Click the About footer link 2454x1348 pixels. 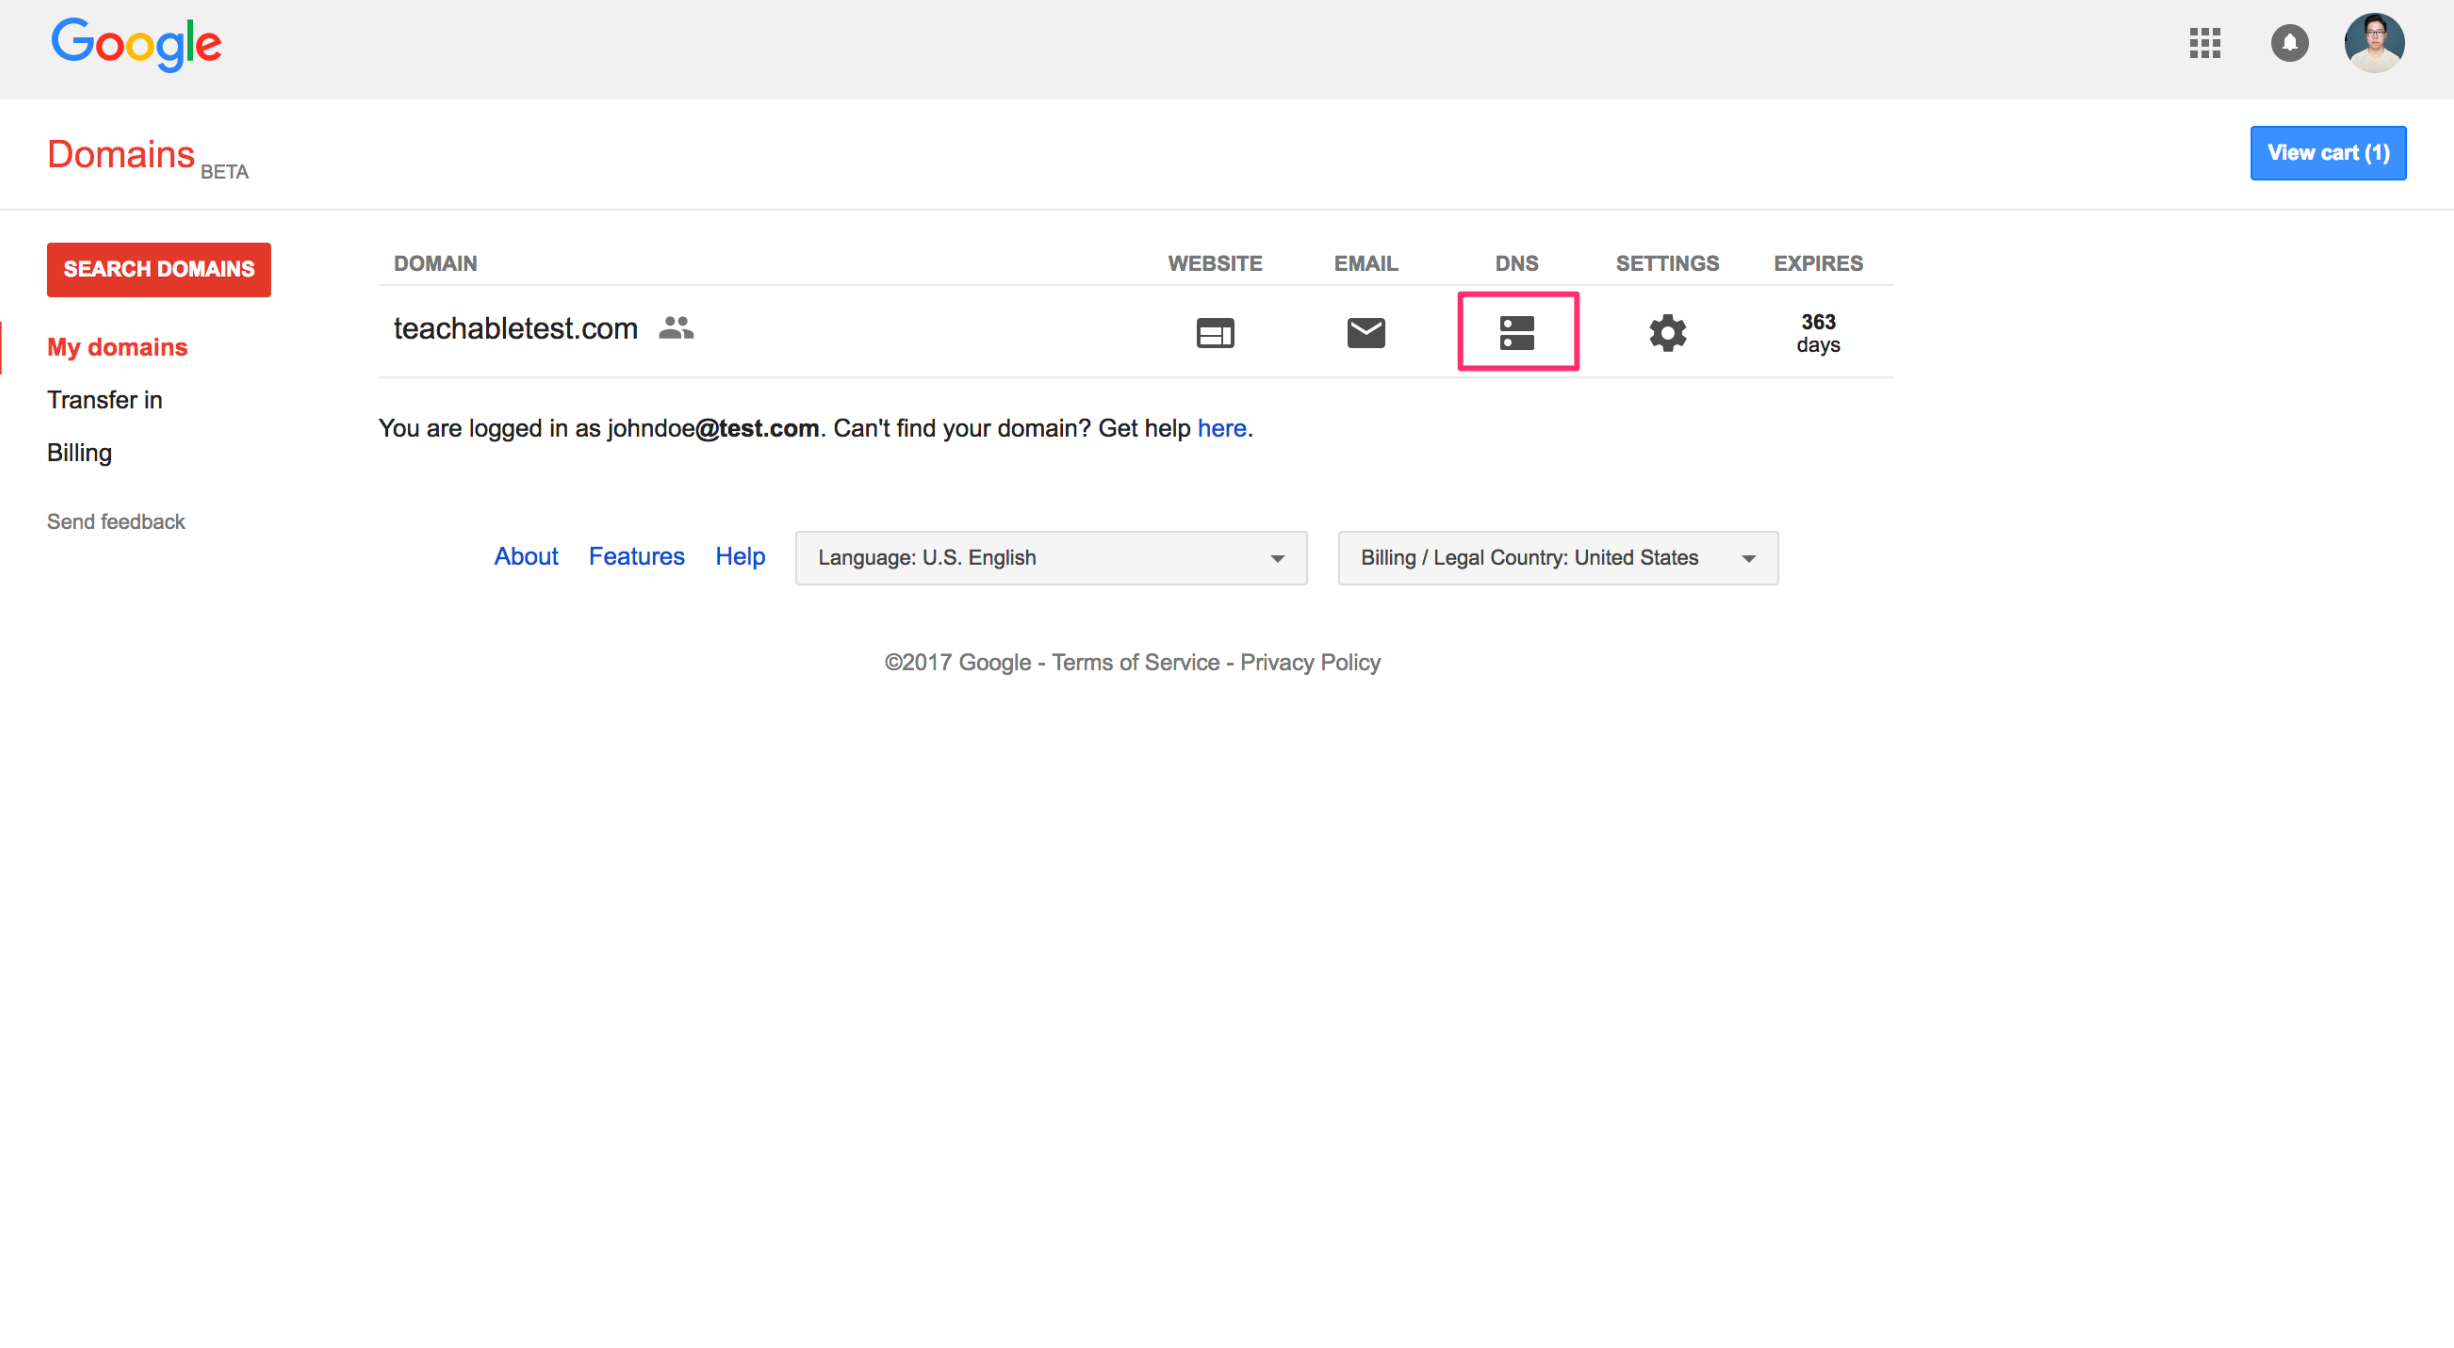point(528,556)
